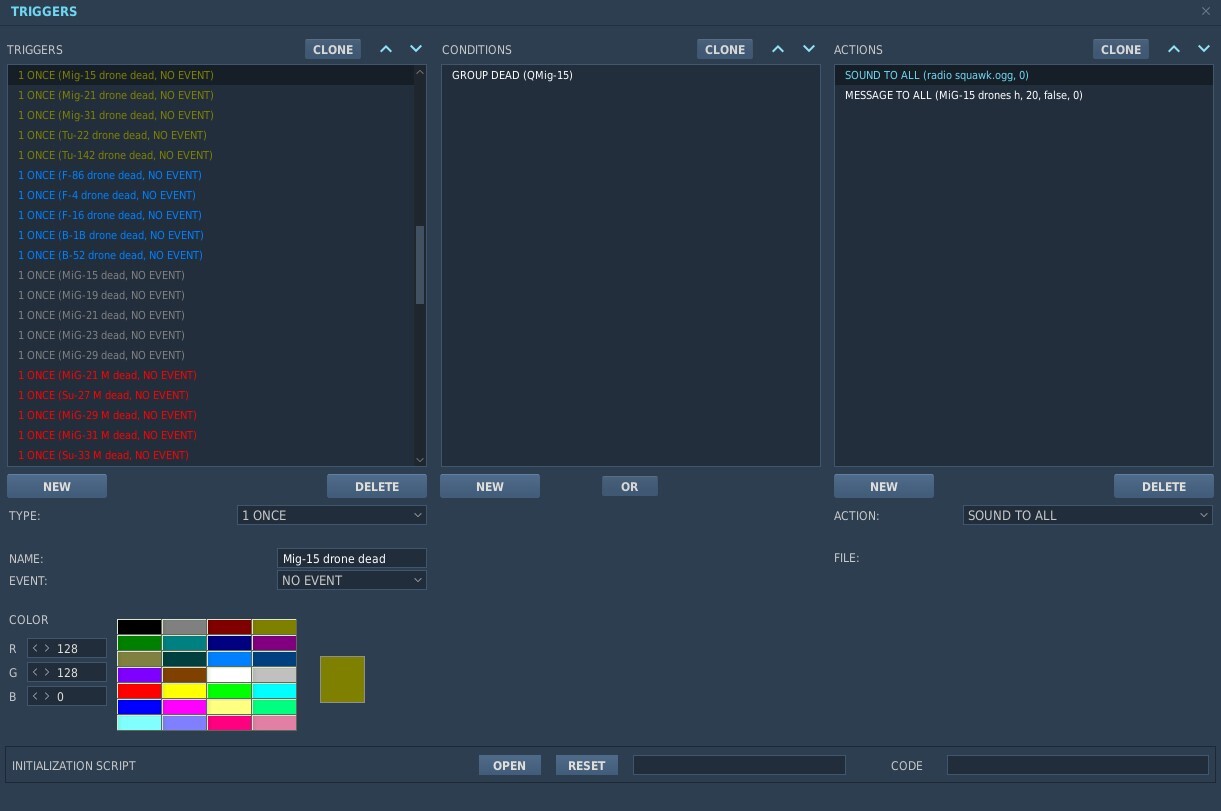The width and height of the screenshot is (1221, 811).
Task: Delete the selected action
Action: 1164,486
